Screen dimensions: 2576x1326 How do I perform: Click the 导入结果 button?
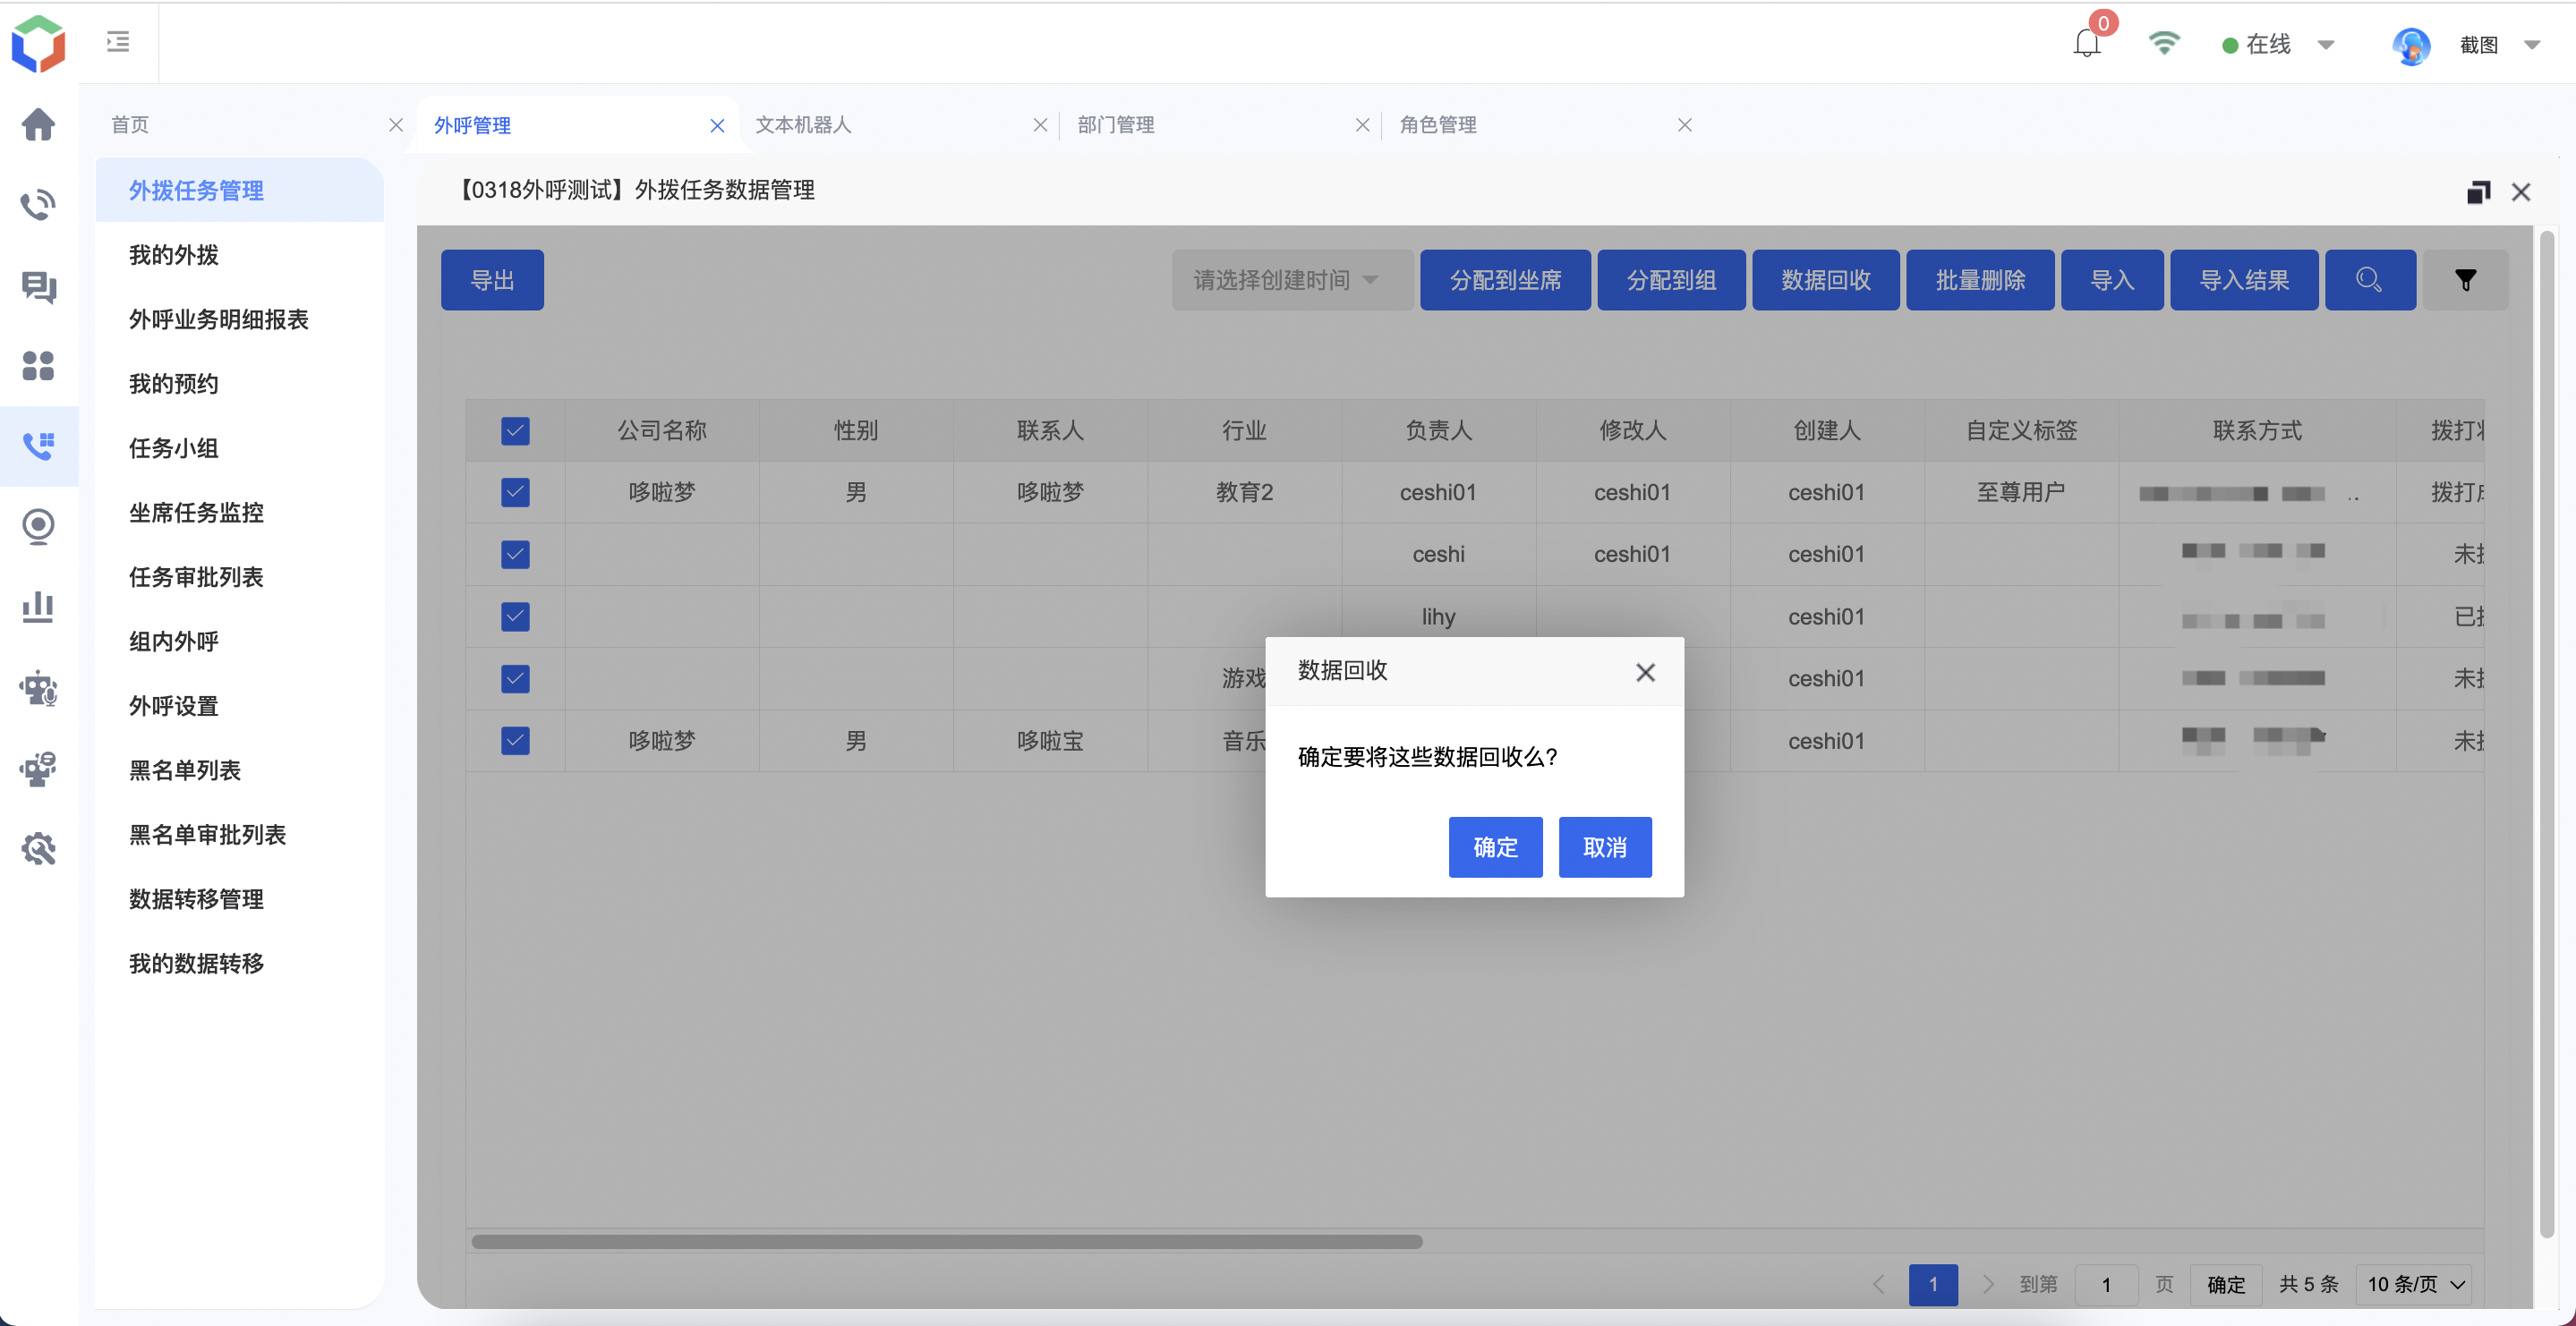2244,280
